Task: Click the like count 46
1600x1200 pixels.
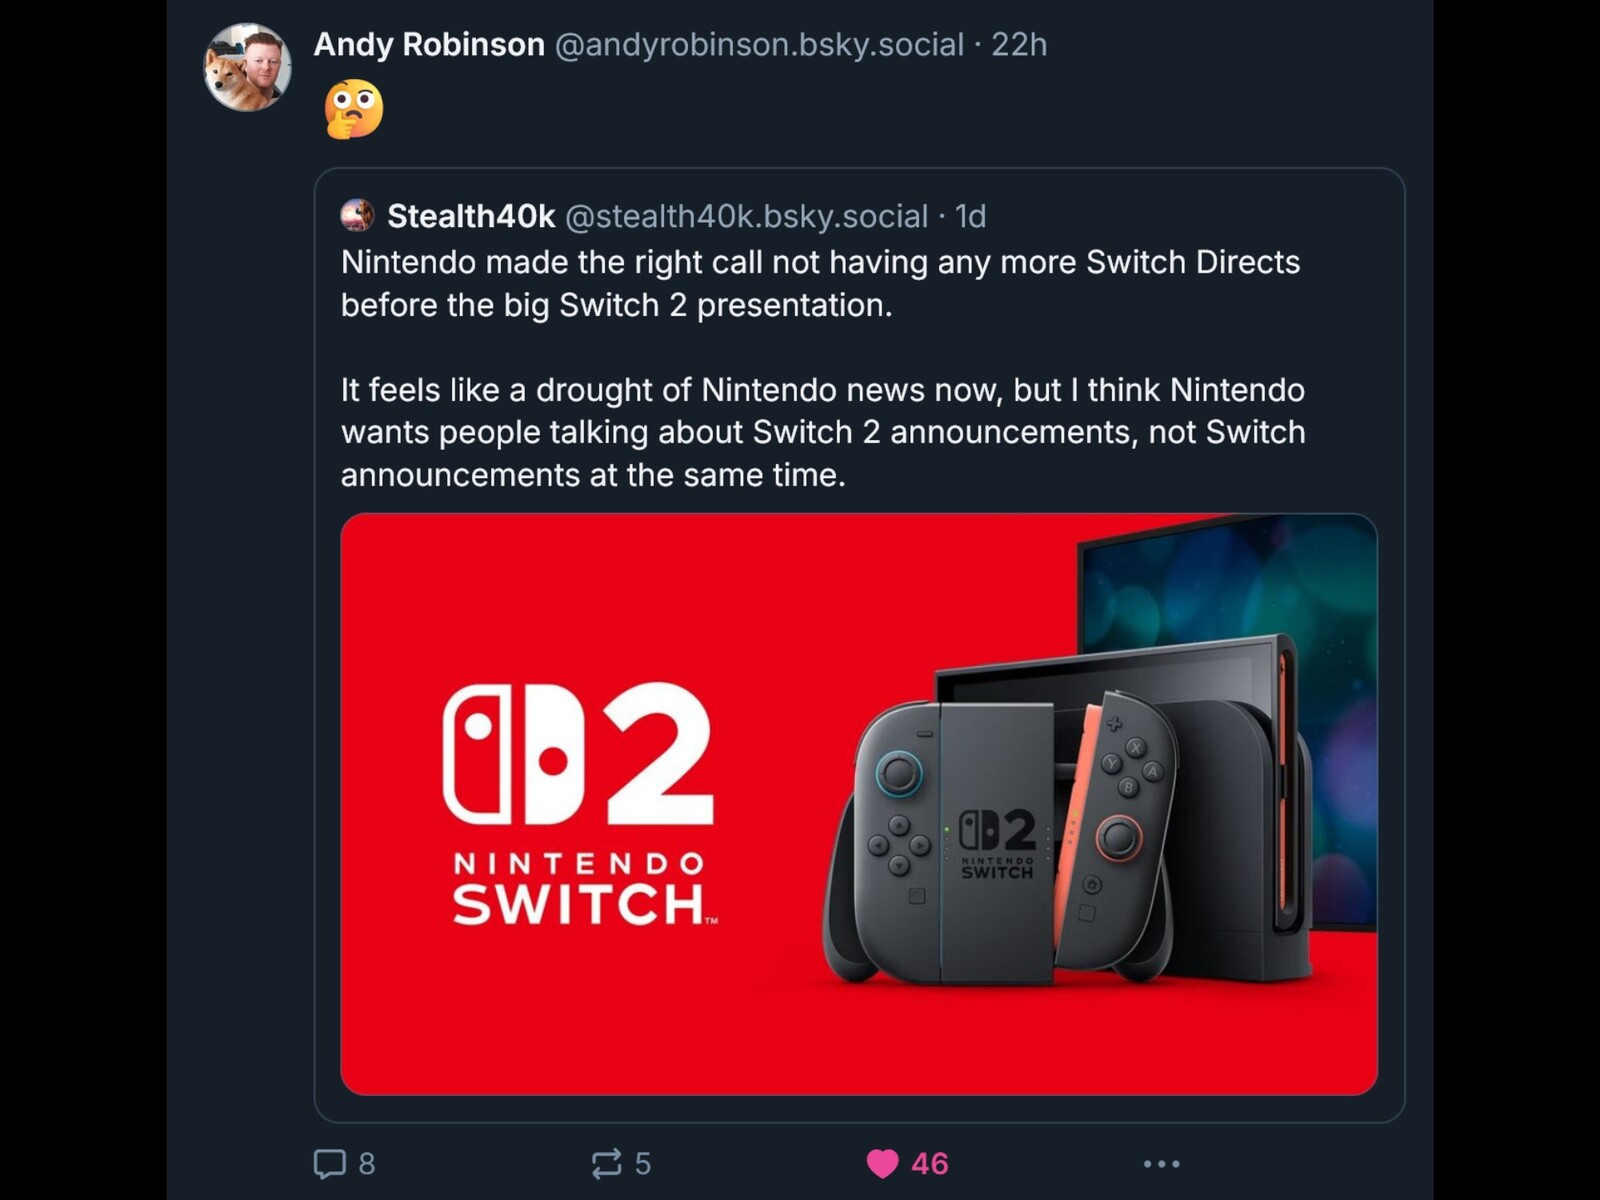Action: (929, 1163)
